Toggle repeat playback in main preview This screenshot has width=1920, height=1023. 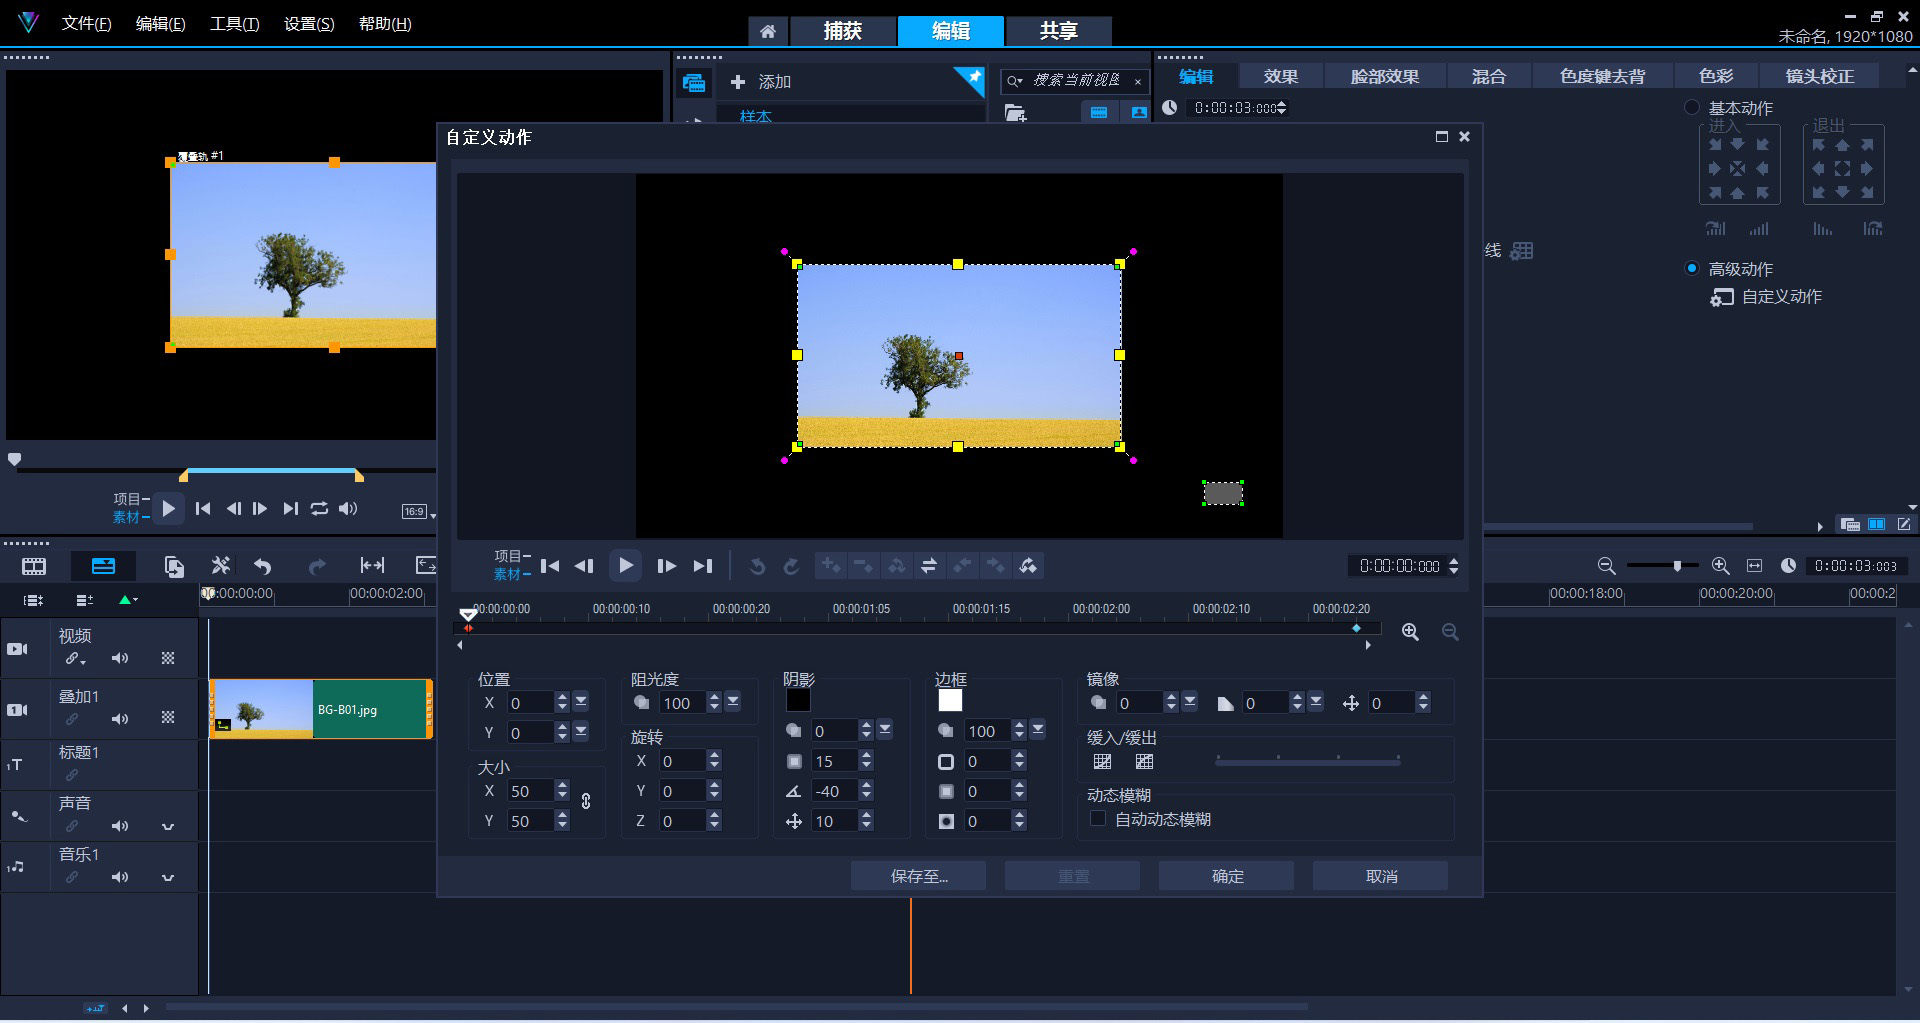tap(319, 509)
